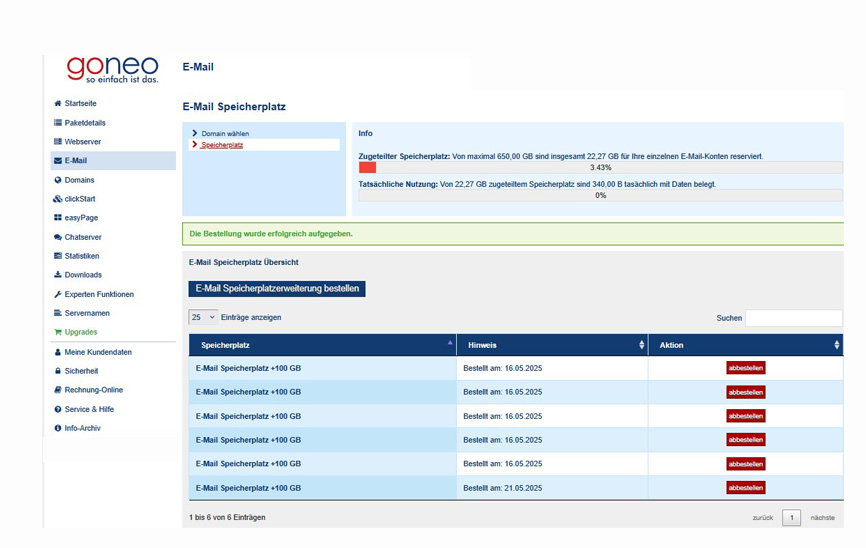Click the Info-Archiv info icon

[x=57, y=428]
